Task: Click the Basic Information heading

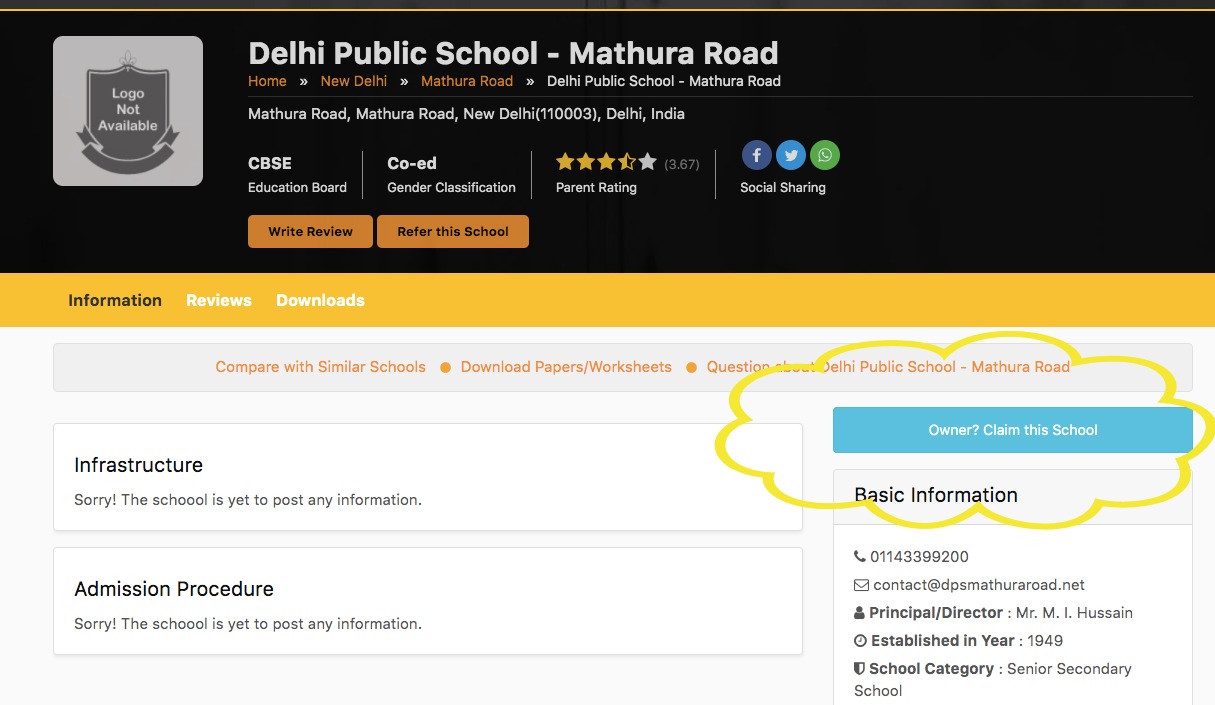Action: (936, 495)
